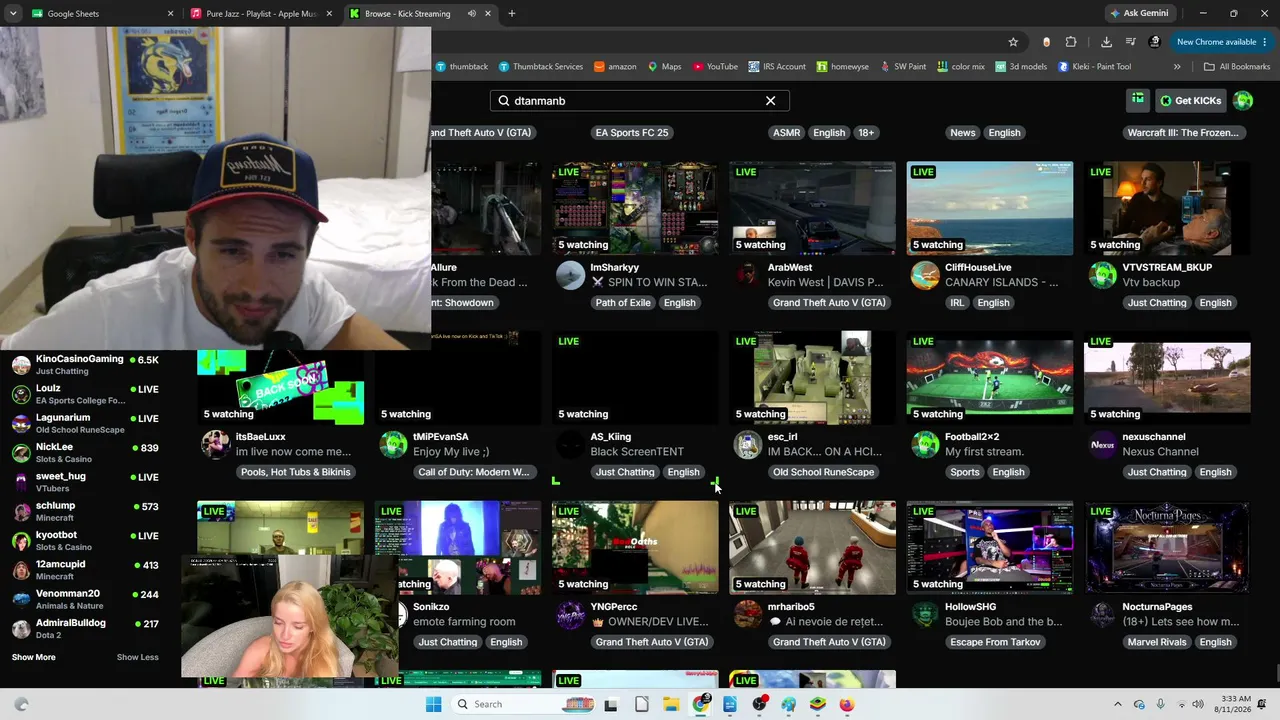Open the CliffHouseLive stream thumbnail
The width and height of the screenshot is (1280, 720).
[990, 208]
